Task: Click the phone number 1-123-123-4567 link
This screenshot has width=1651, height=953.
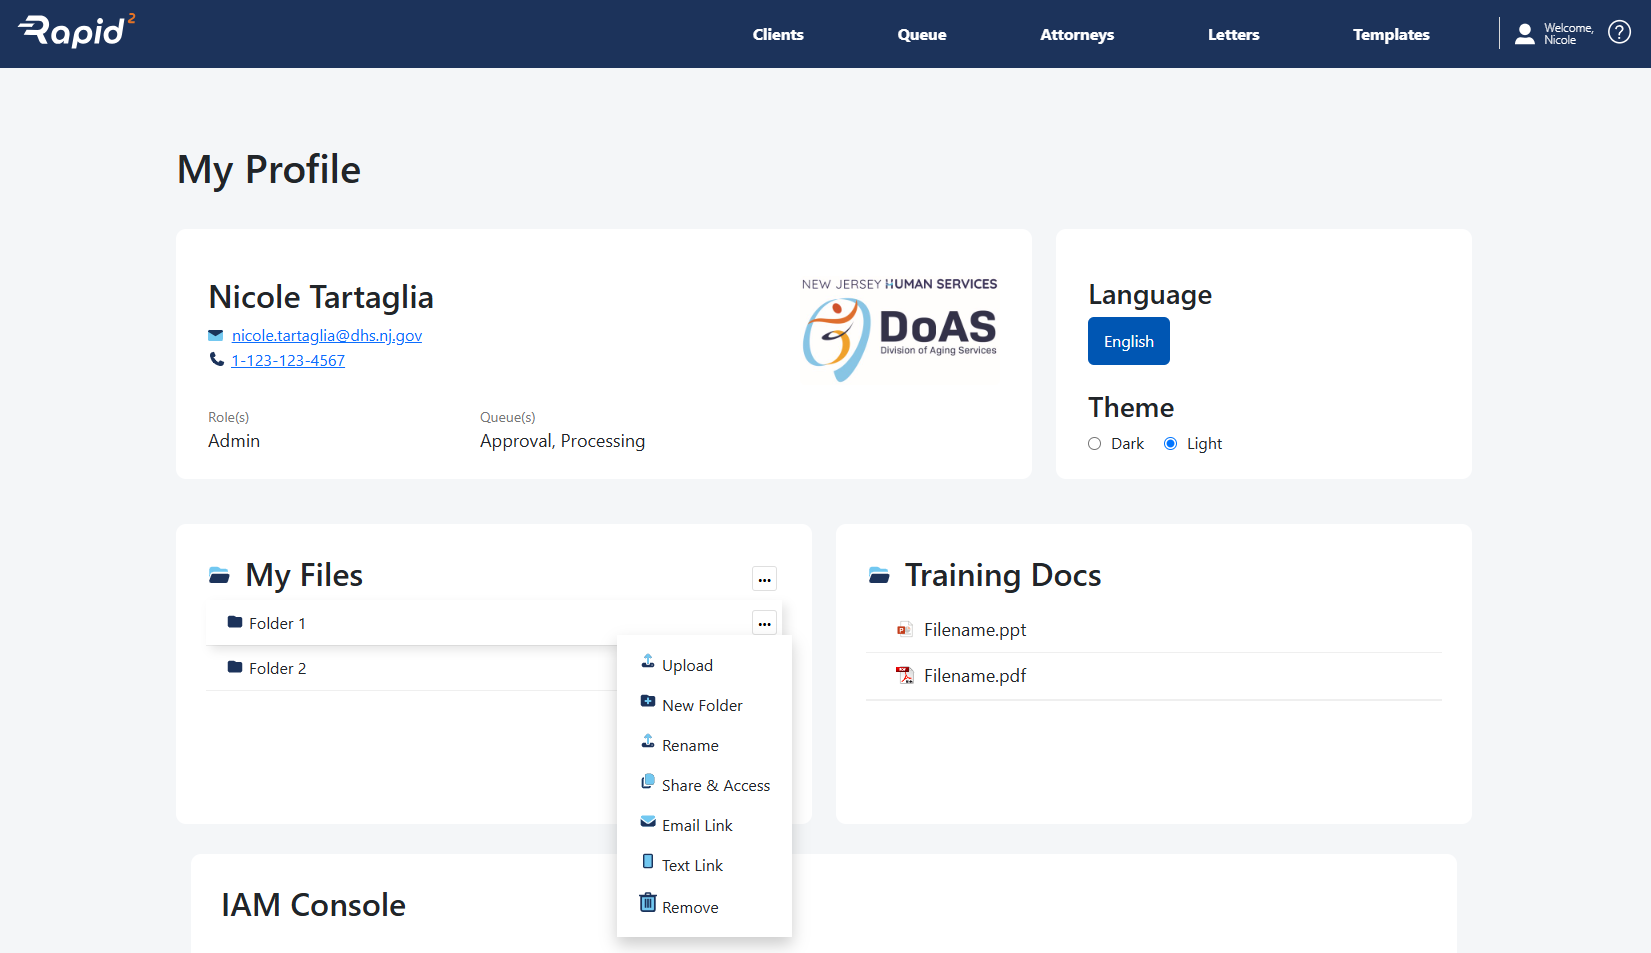Action: coord(288,361)
